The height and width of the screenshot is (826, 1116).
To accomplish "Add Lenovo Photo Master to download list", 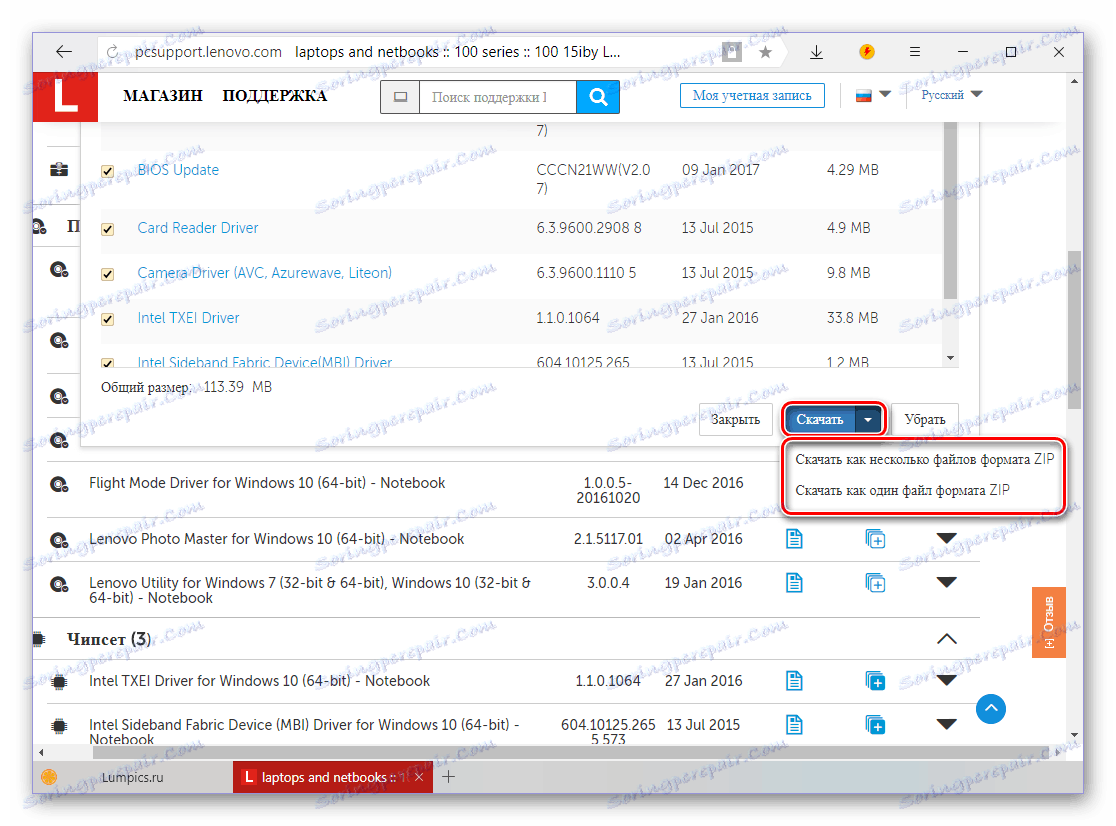I will (x=875, y=539).
